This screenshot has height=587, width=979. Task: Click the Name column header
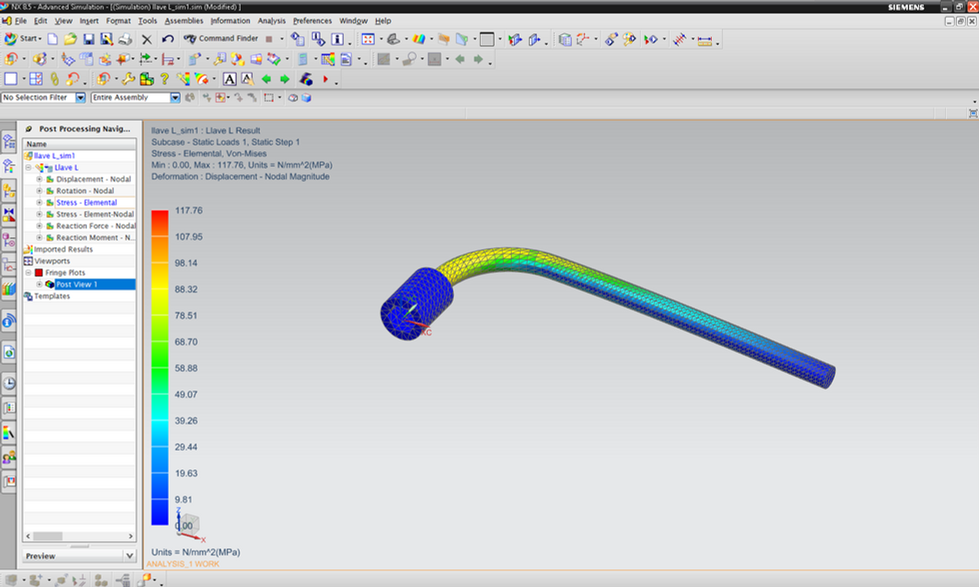click(x=79, y=144)
